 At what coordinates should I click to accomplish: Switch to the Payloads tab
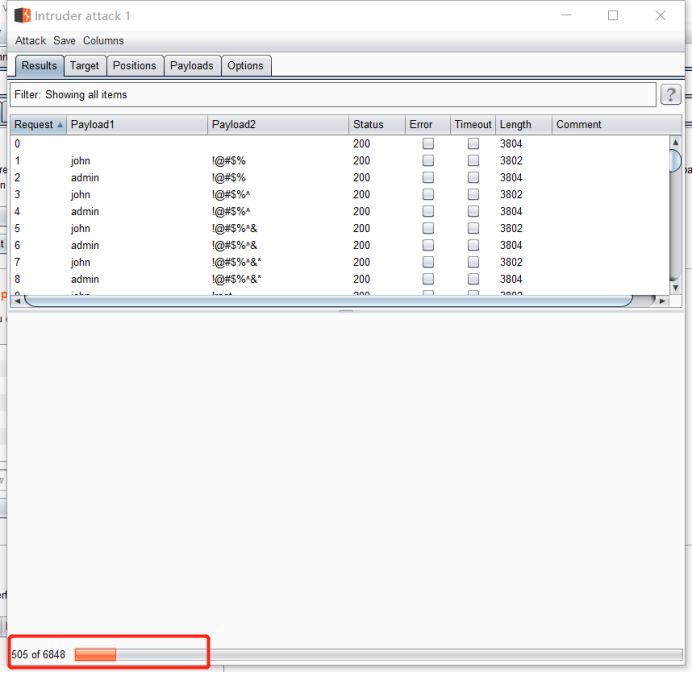[192, 66]
